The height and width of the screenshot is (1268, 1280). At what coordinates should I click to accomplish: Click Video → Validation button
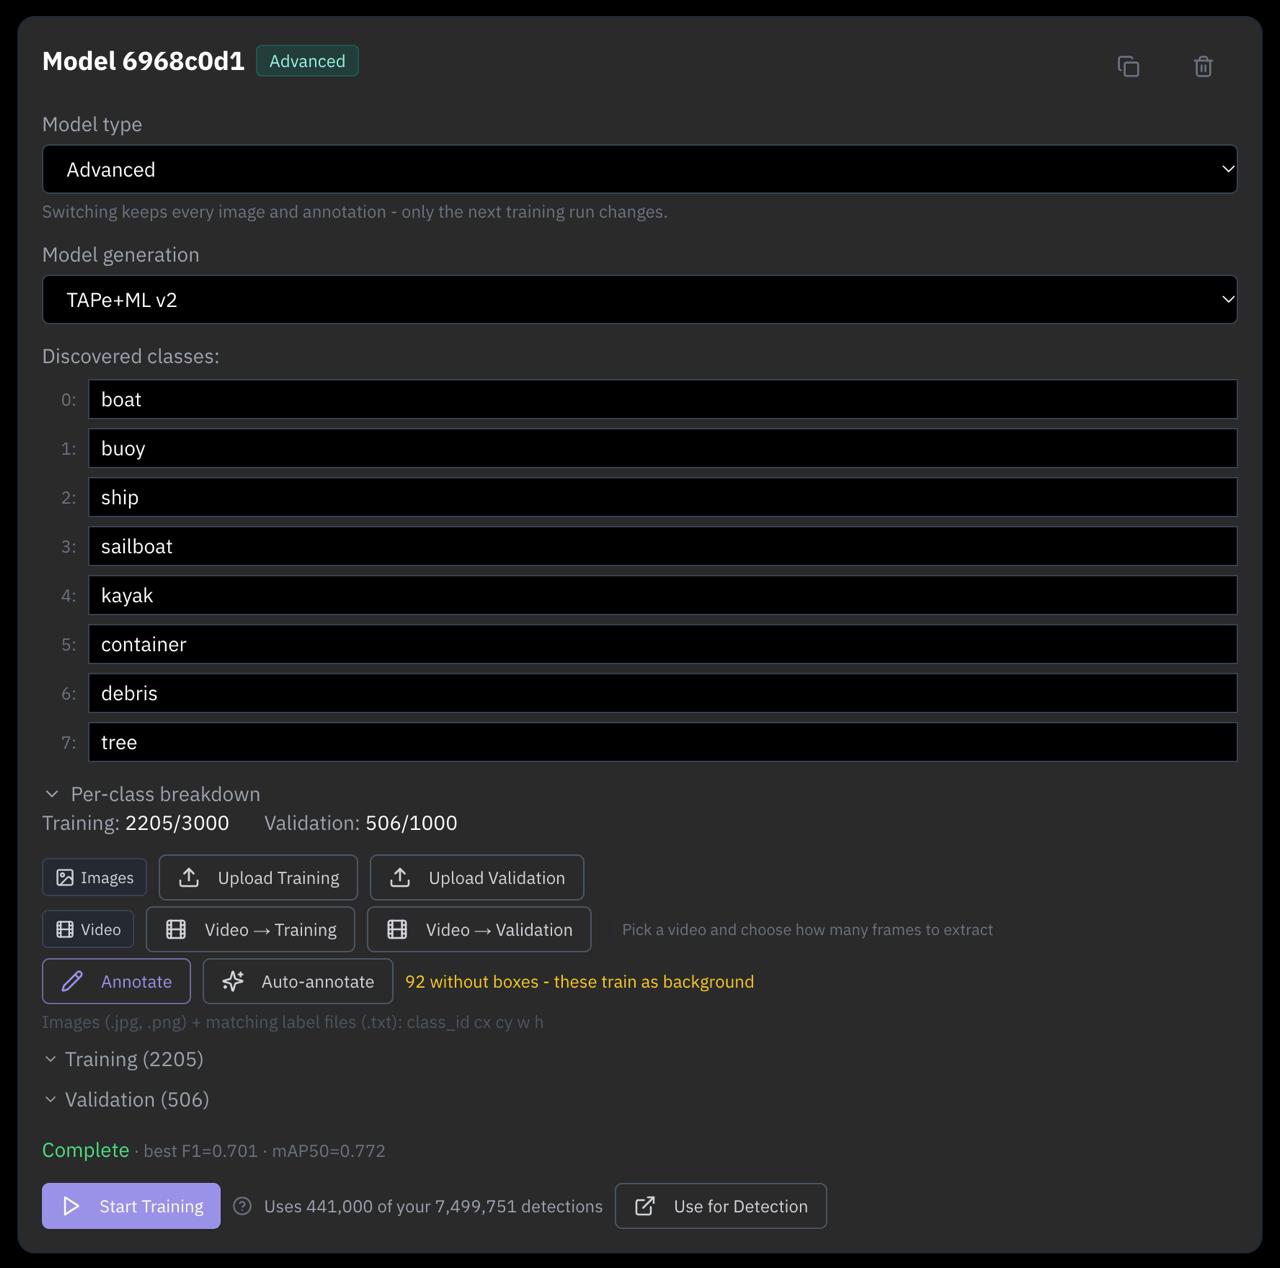pos(479,929)
